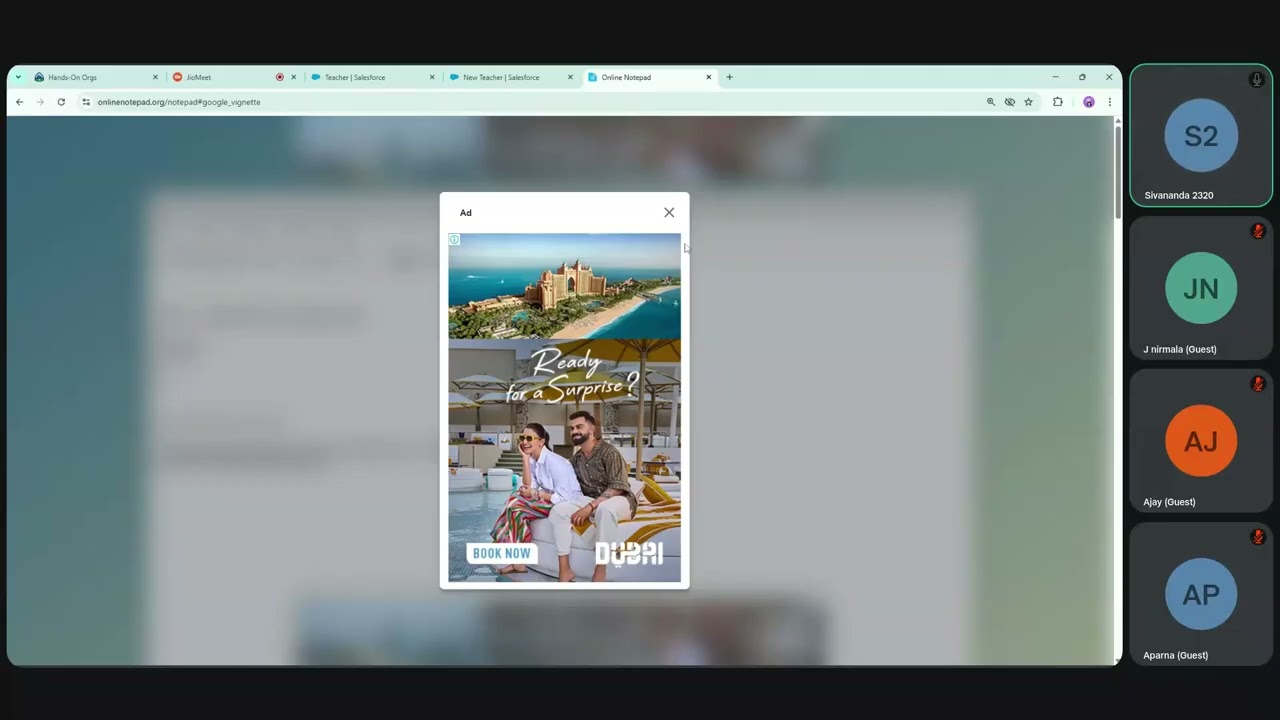Viewport: 1280px width, 720px height.
Task: Open the Extensions puzzle menu
Action: pos(1058,102)
